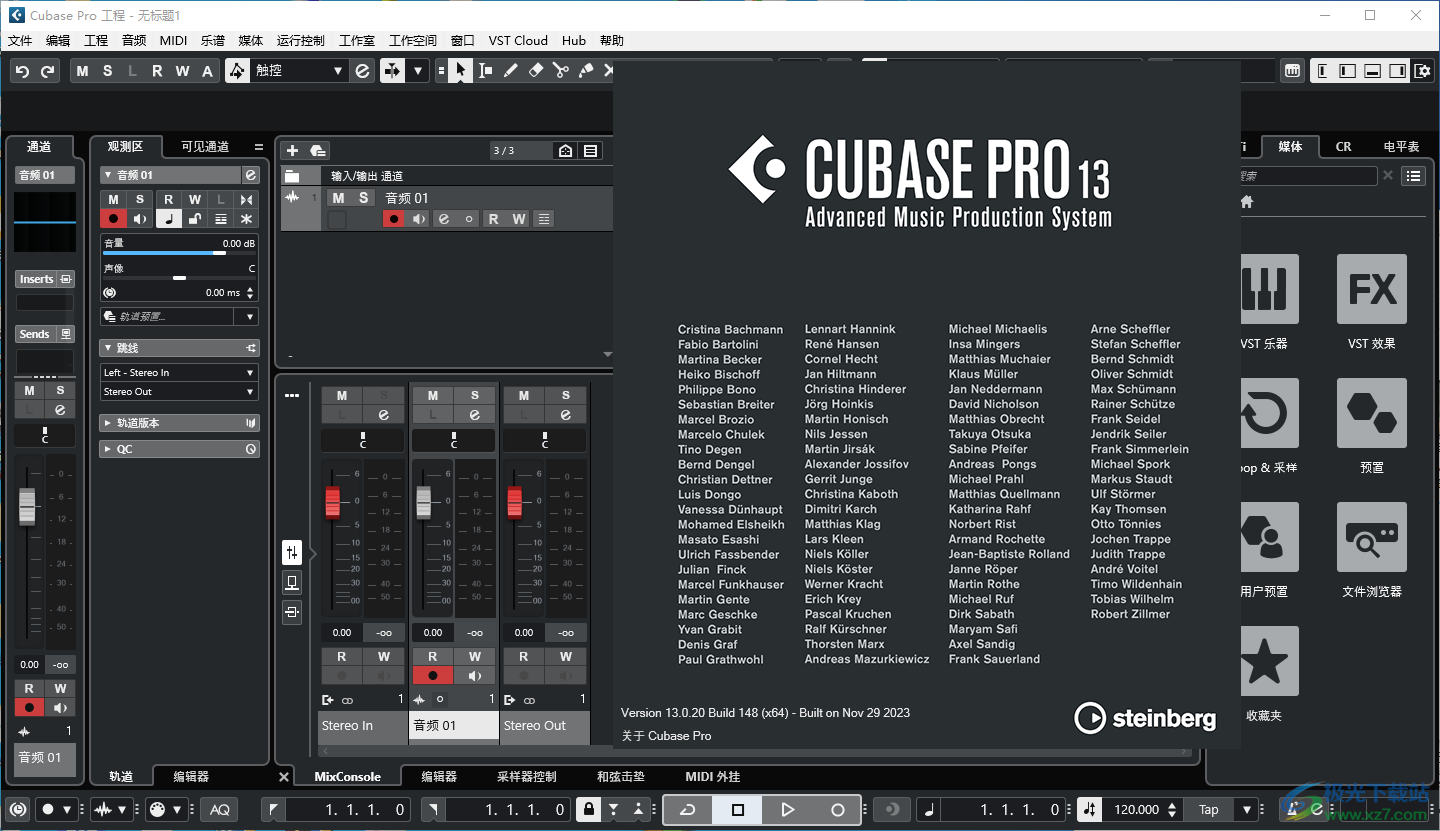Open the Presets tile in media rack
This screenshot has height=831, width=1440.
click(1371, 413)
